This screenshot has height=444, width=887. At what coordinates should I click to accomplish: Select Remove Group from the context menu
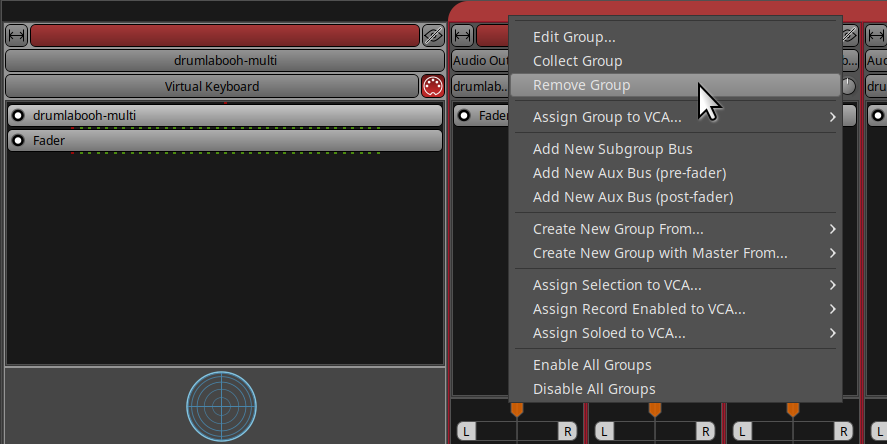[581, 85]
